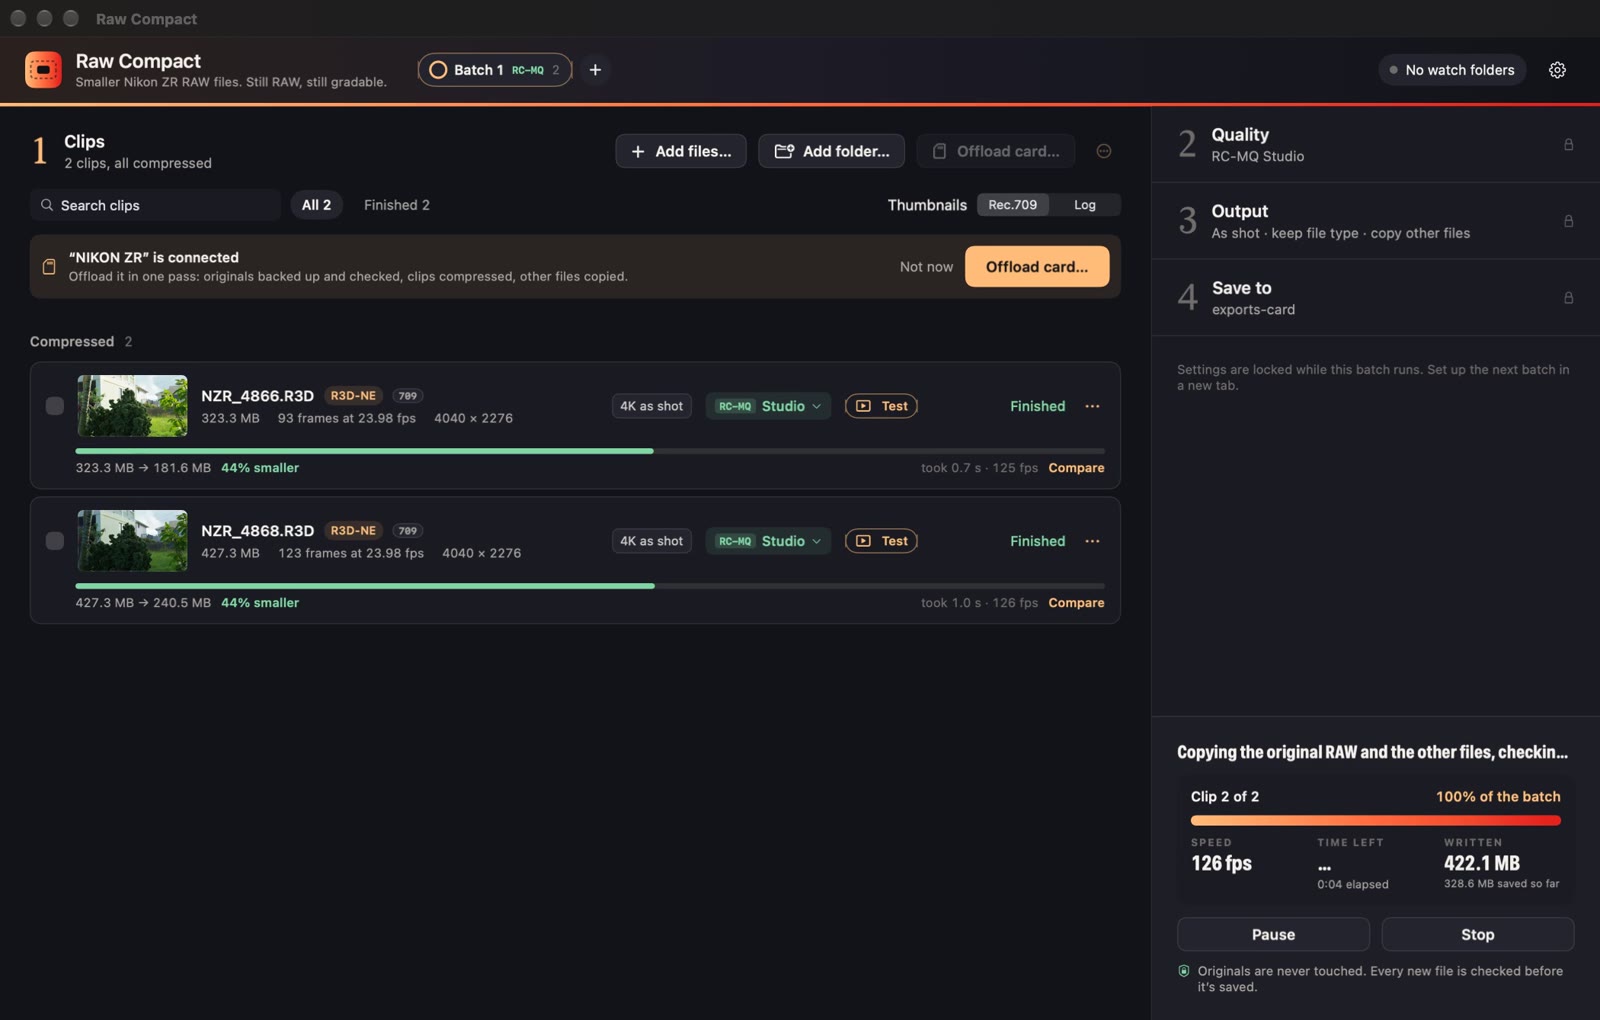Click the Add files... button

(681, 151)
